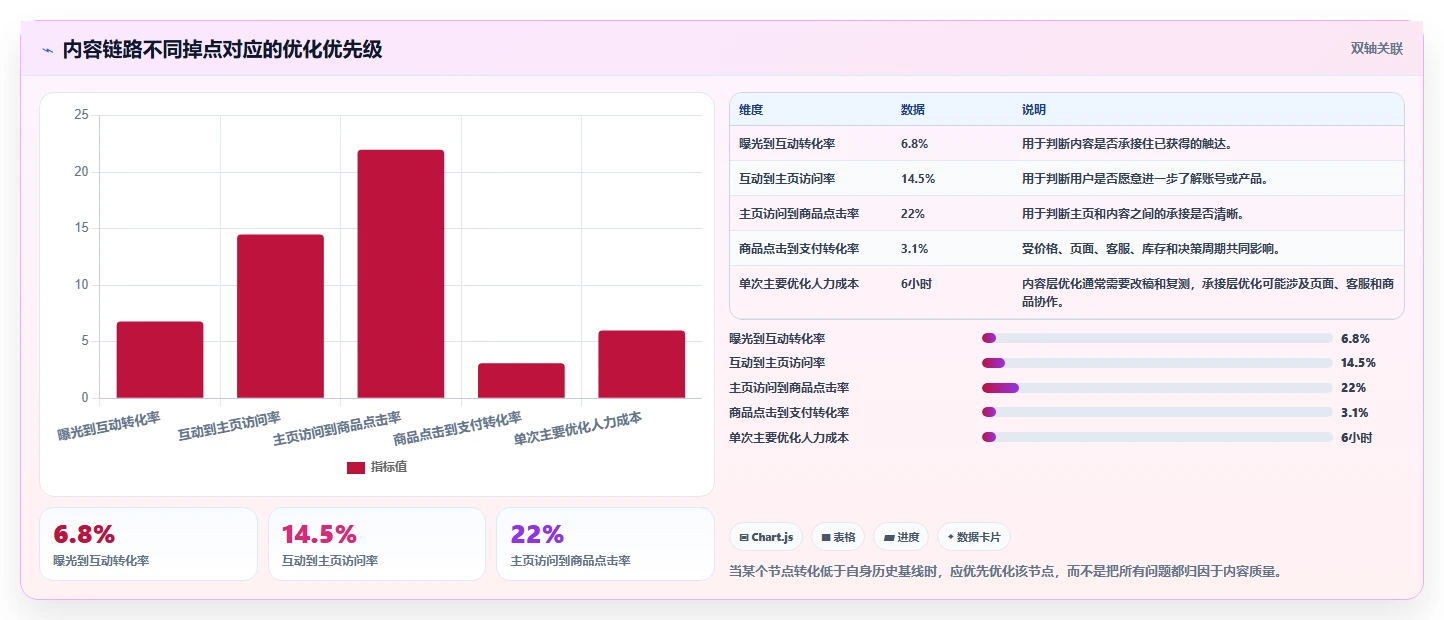Viewport: 1444px width, 620px height.
Task: Click the 维度 table column header
Action: [x=751, y=110]
